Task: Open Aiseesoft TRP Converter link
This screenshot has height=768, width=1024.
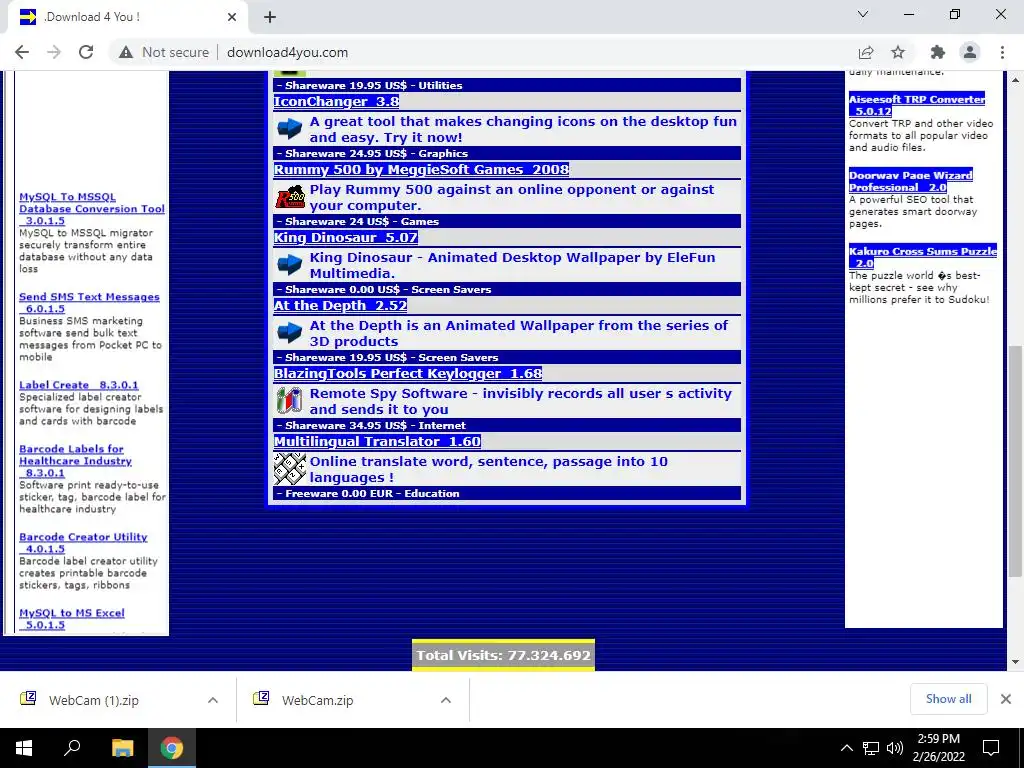Action: point(917,105)
